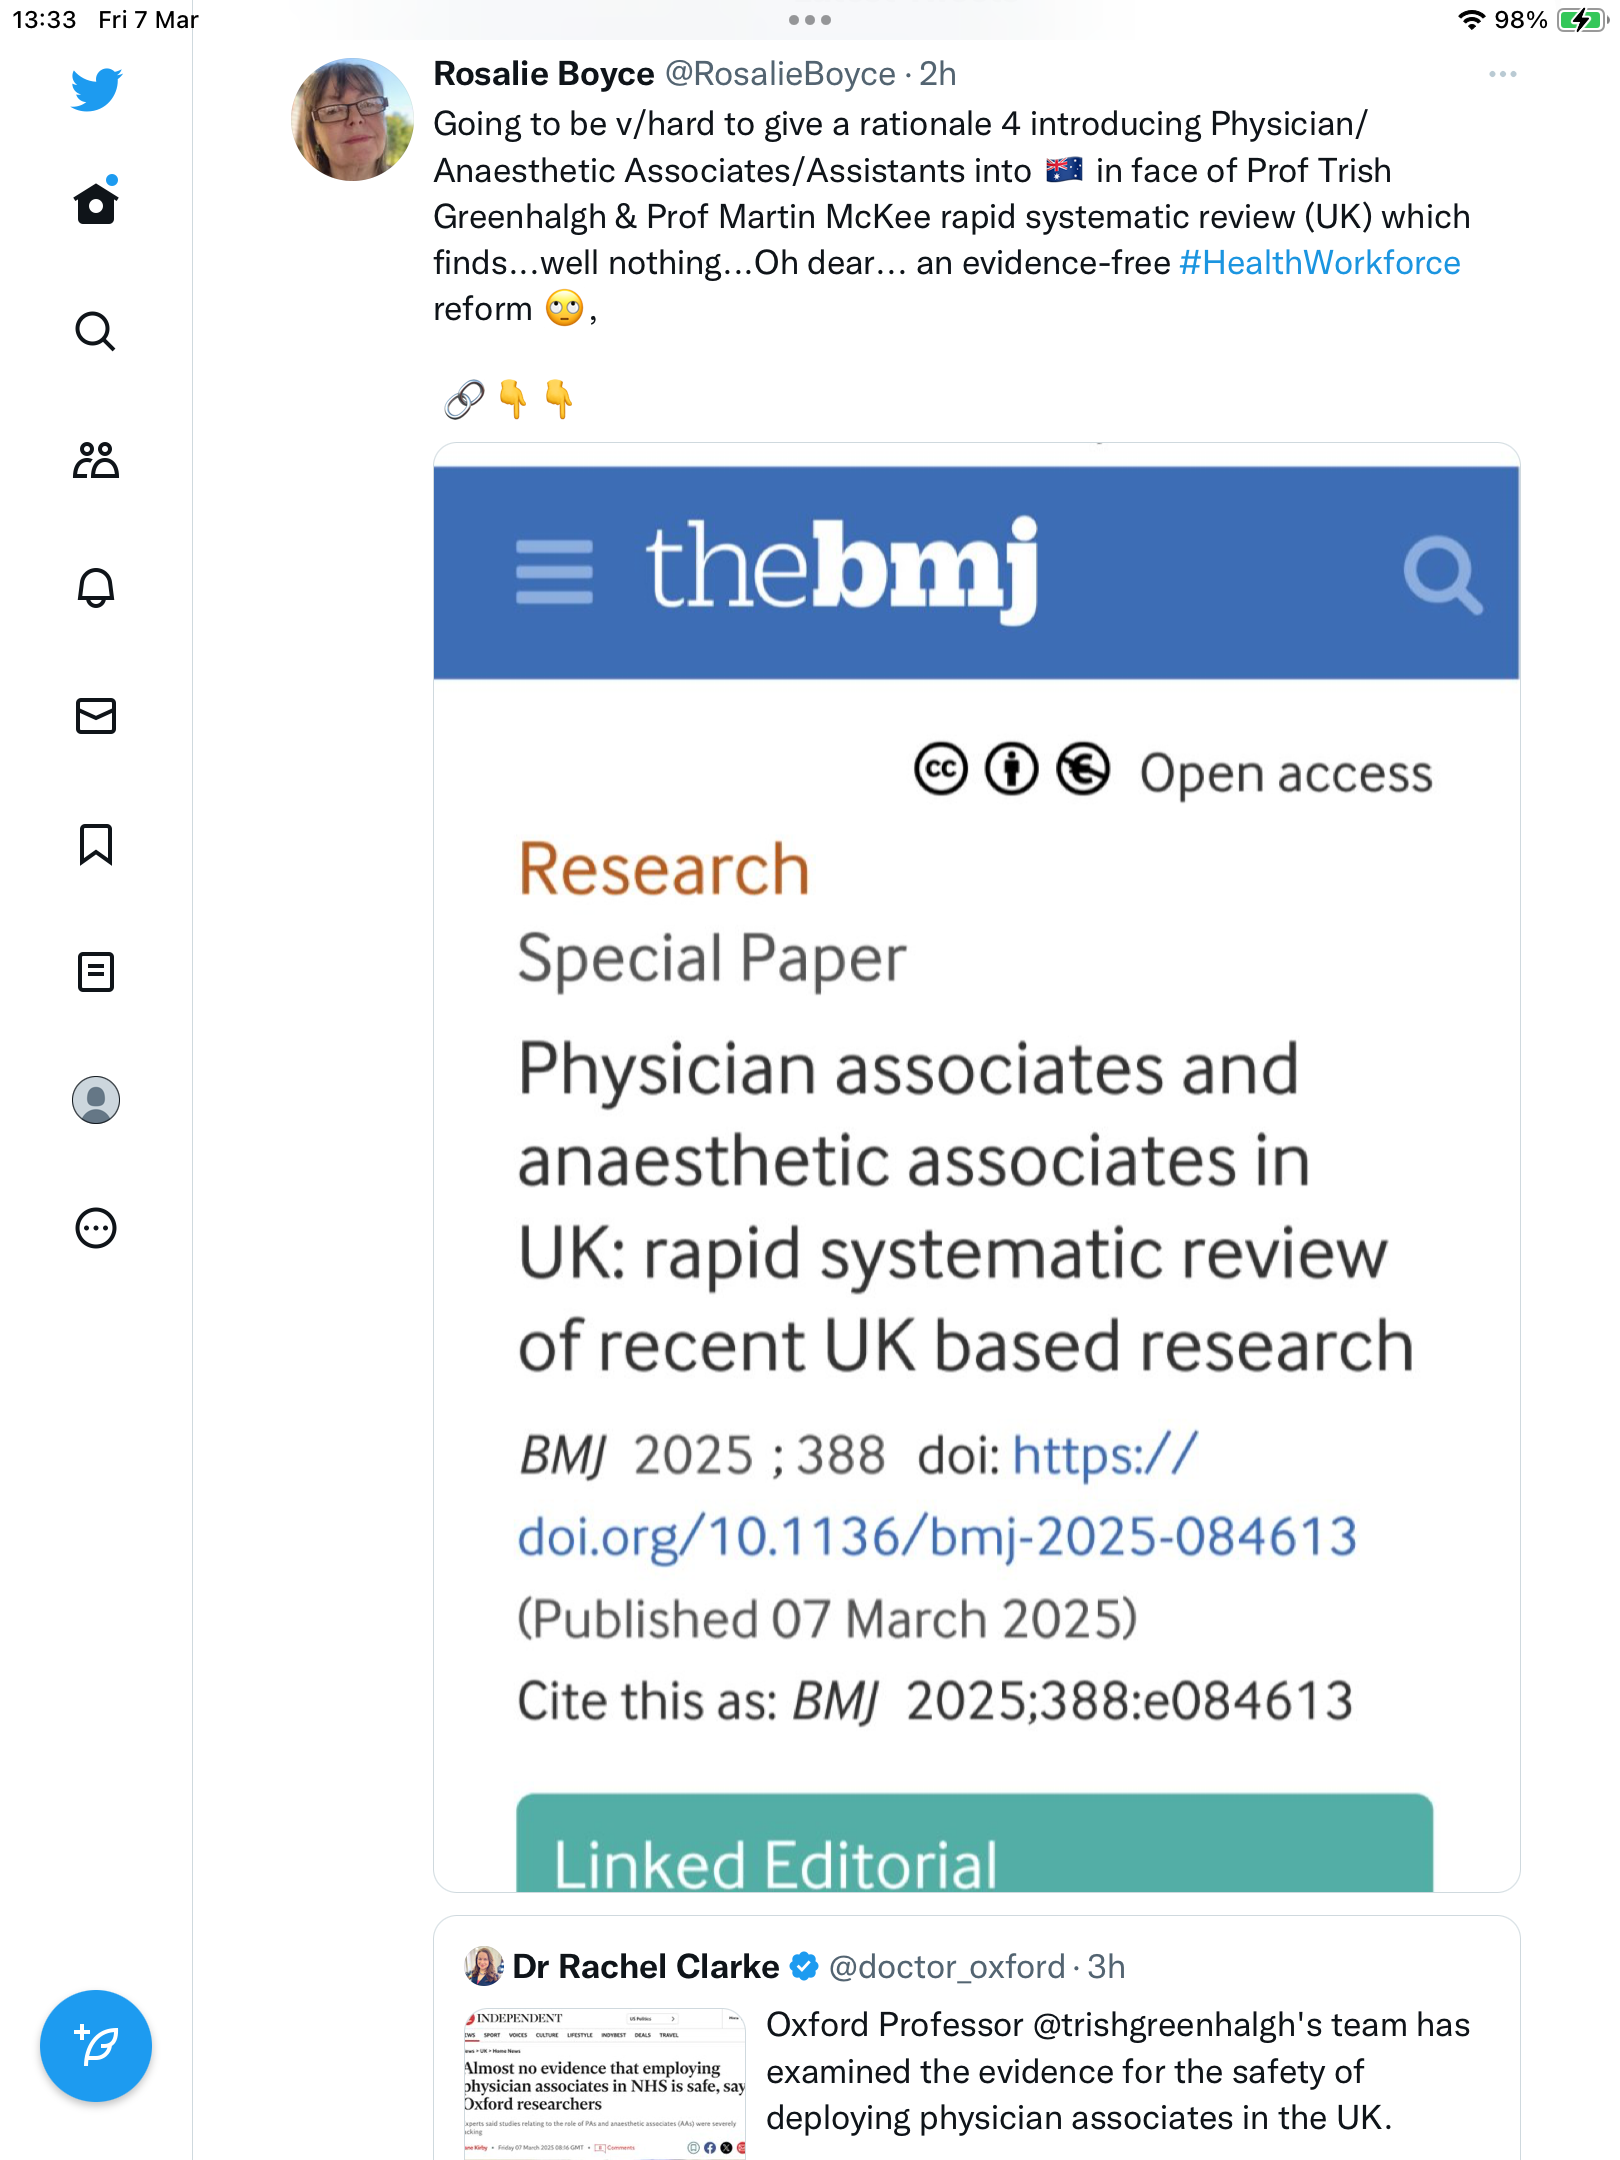Screen dimensions: 1620x2160
Task: Open Dr Rachel Clarke's quoted tweet name
Action: pos(645,1967)
